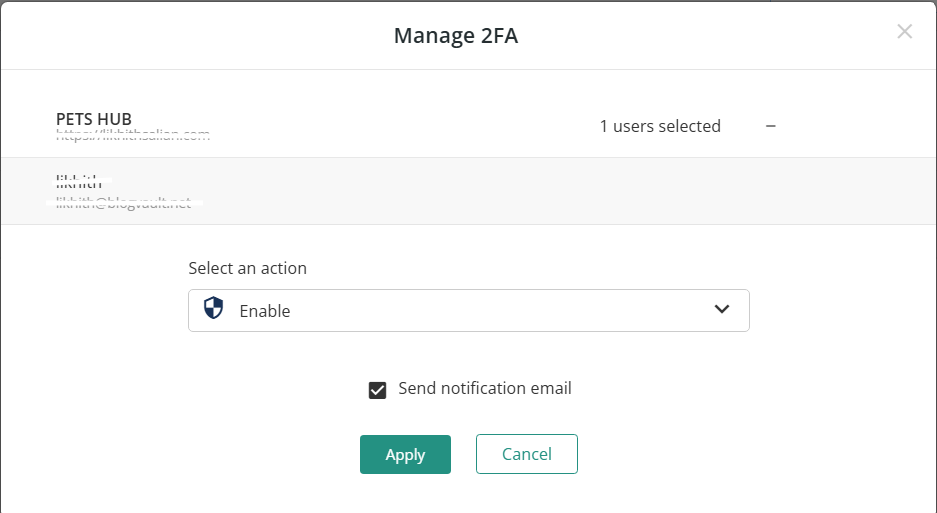Click the Select an action label

click(x=247, y=268)
